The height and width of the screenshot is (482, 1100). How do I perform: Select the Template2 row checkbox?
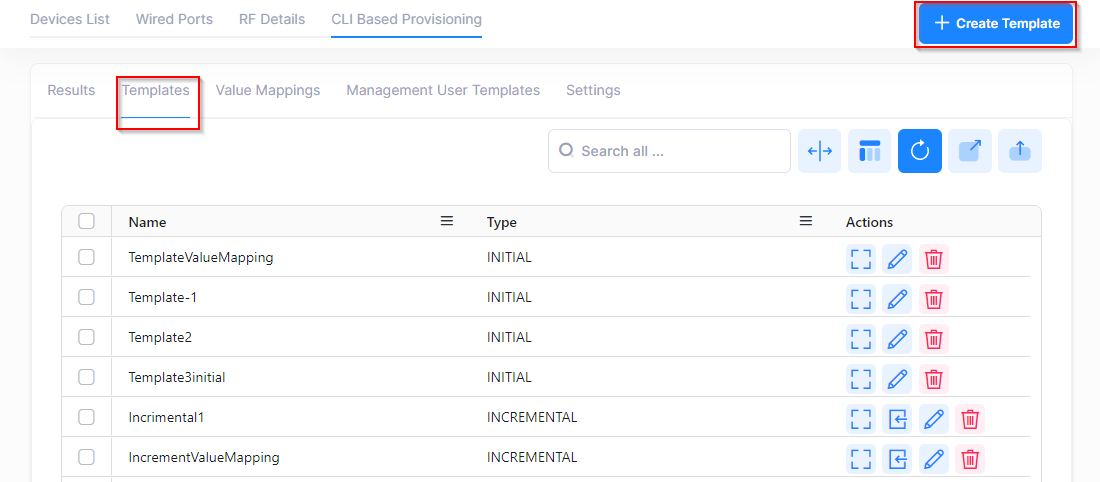86,337
